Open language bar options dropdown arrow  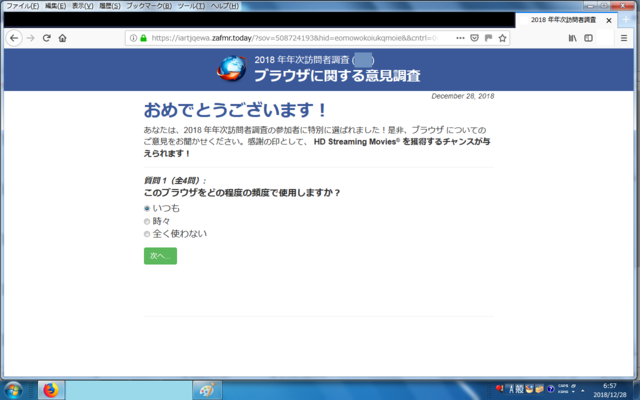pyautogui.click(x=573, y=392)
